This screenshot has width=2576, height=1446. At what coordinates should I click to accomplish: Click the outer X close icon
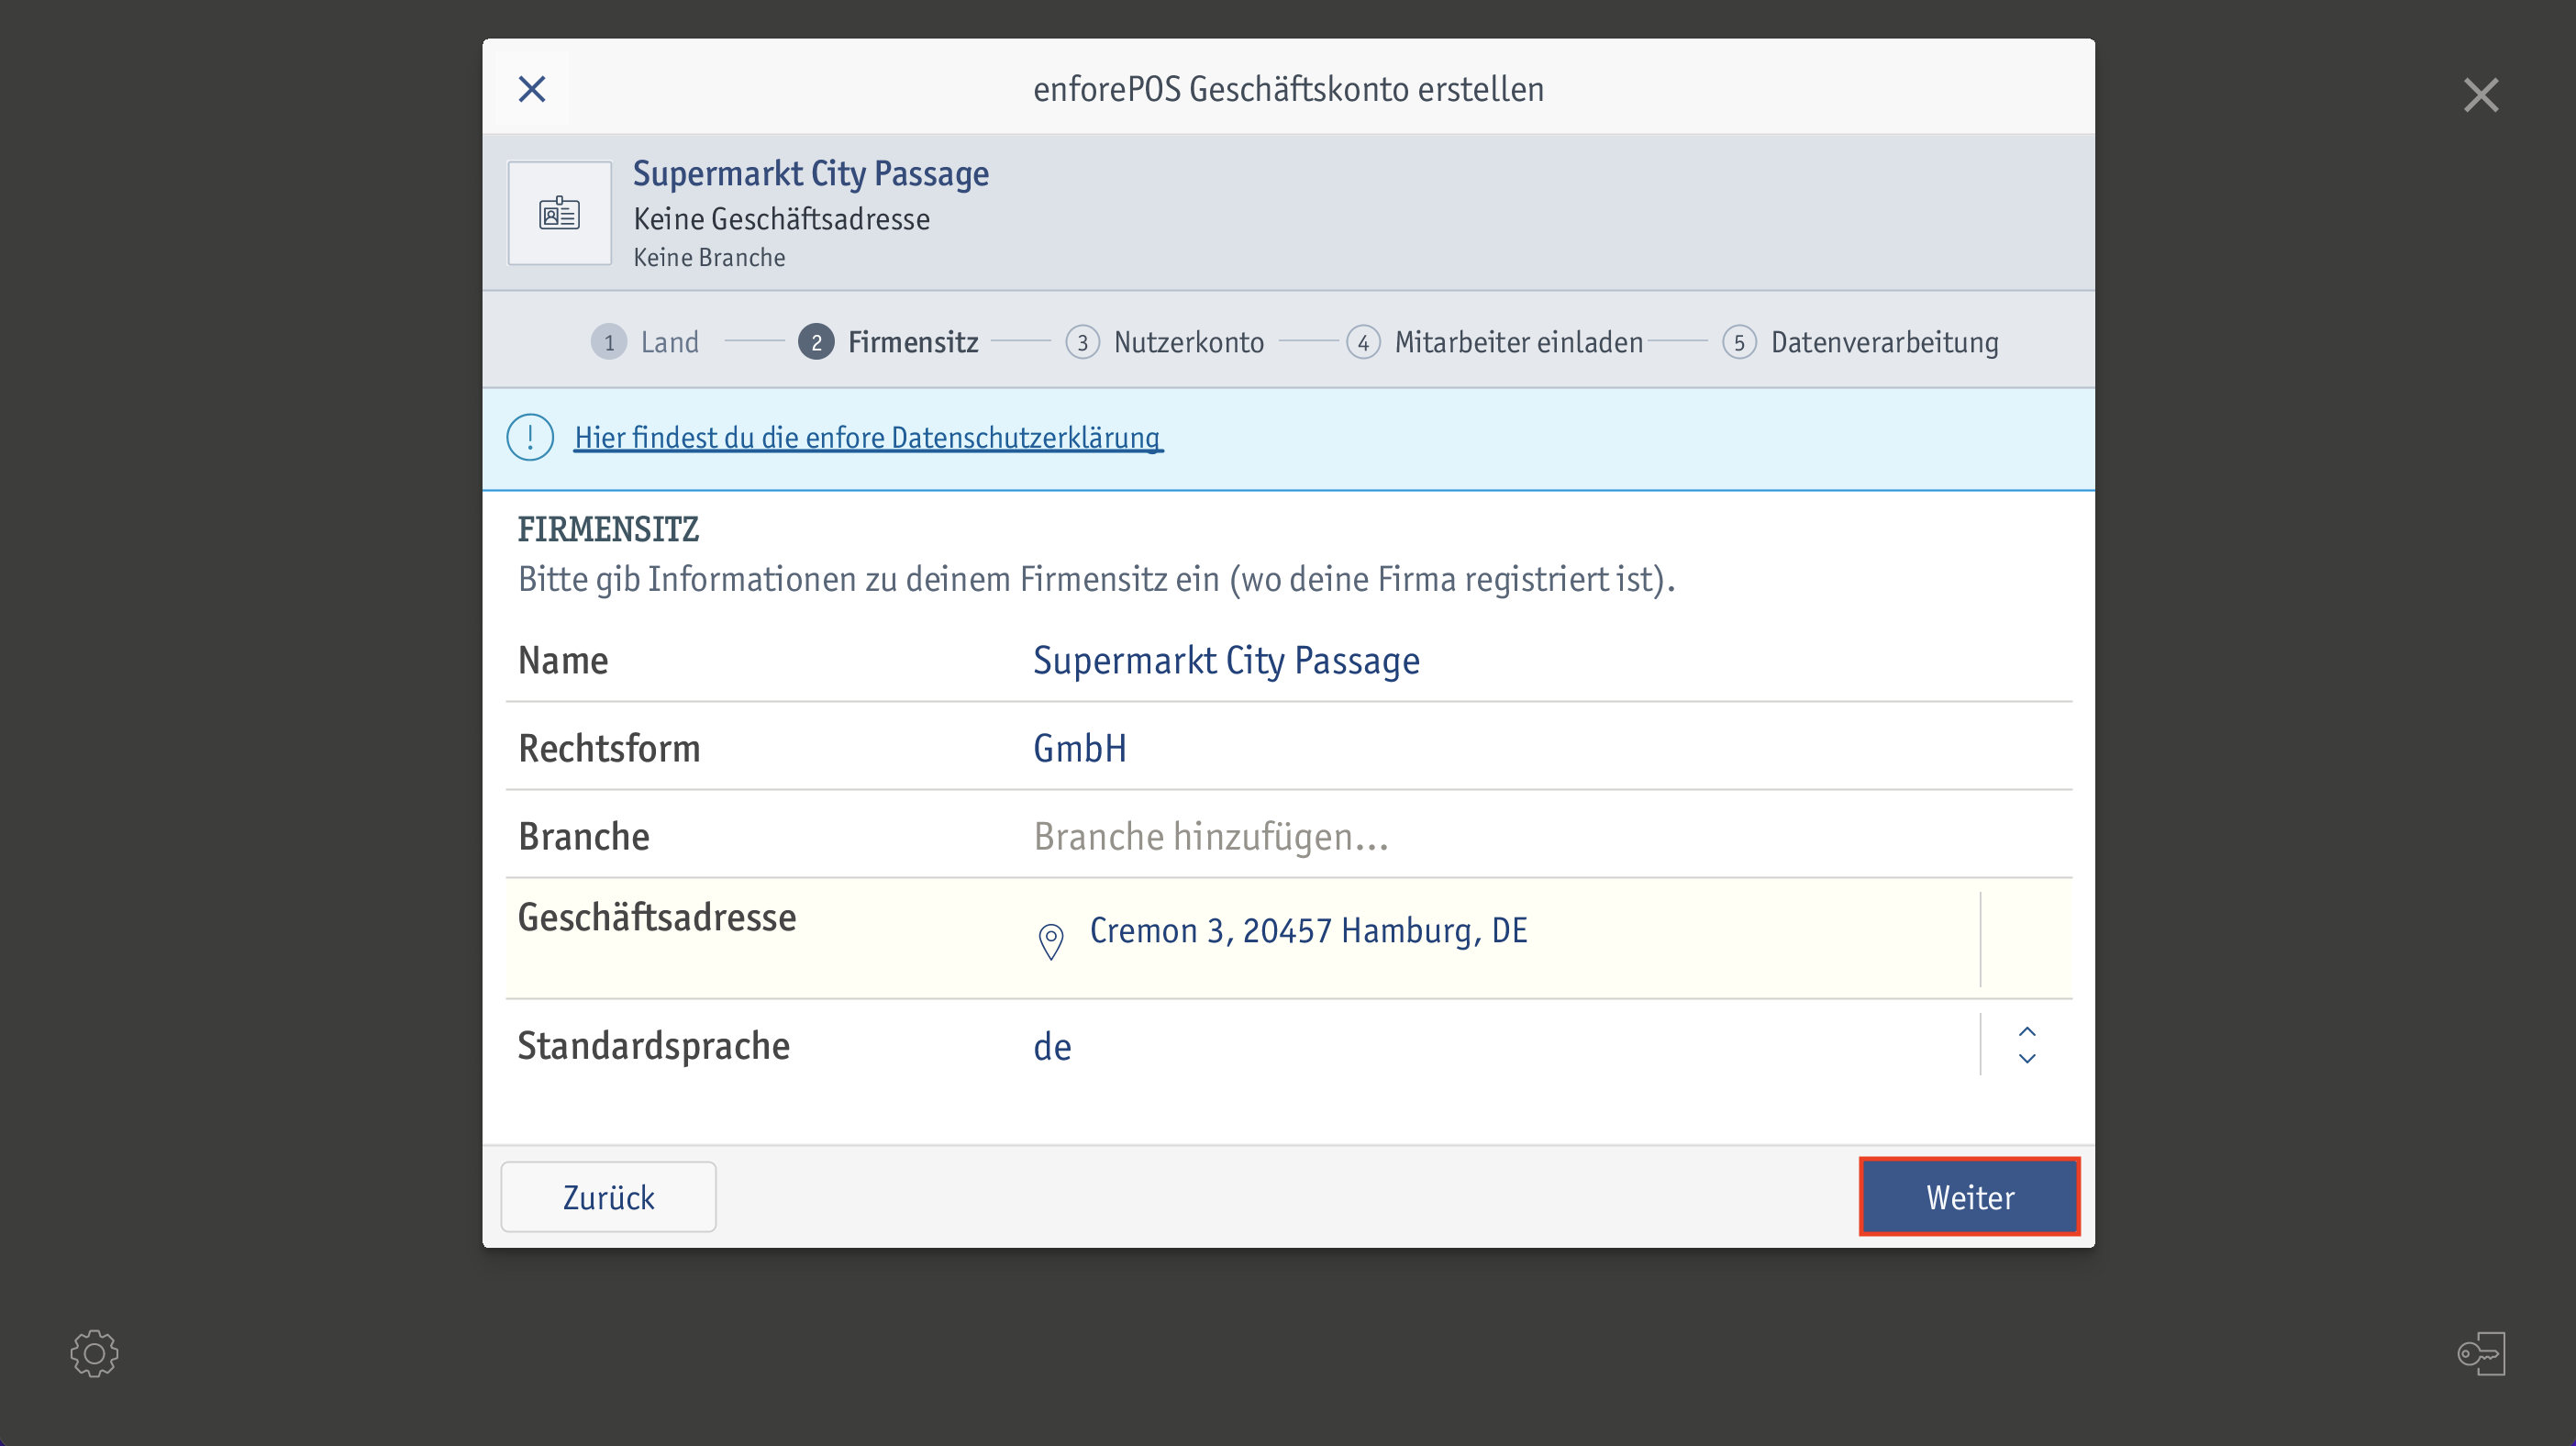pos(2481,95)
